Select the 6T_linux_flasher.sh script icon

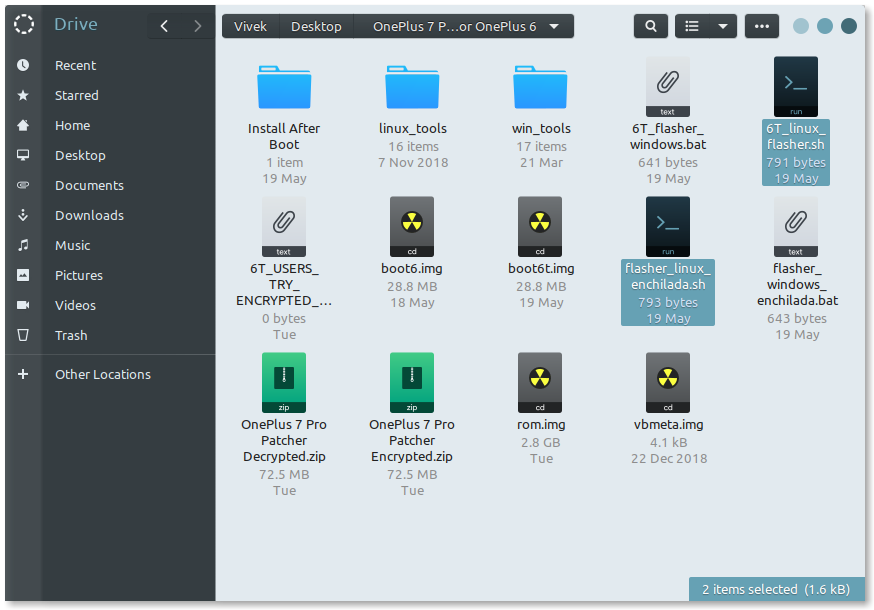pyautogui.click(x=796, y=86)
